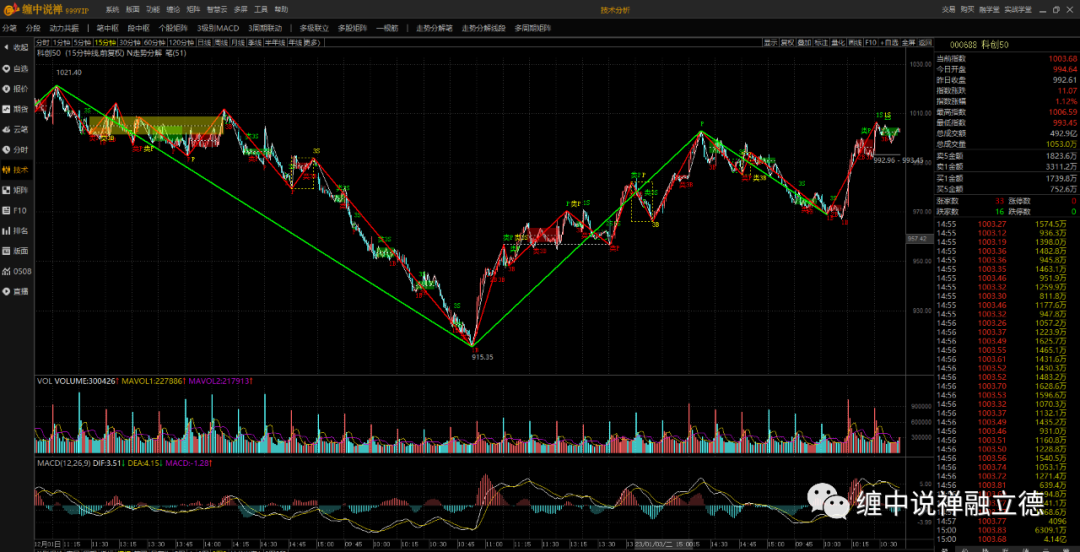Image resolution: width=1080 pixels, height=552 pixels.
Task: Click the 全屏 fullscreen button
Action: [x=908, y=42]
